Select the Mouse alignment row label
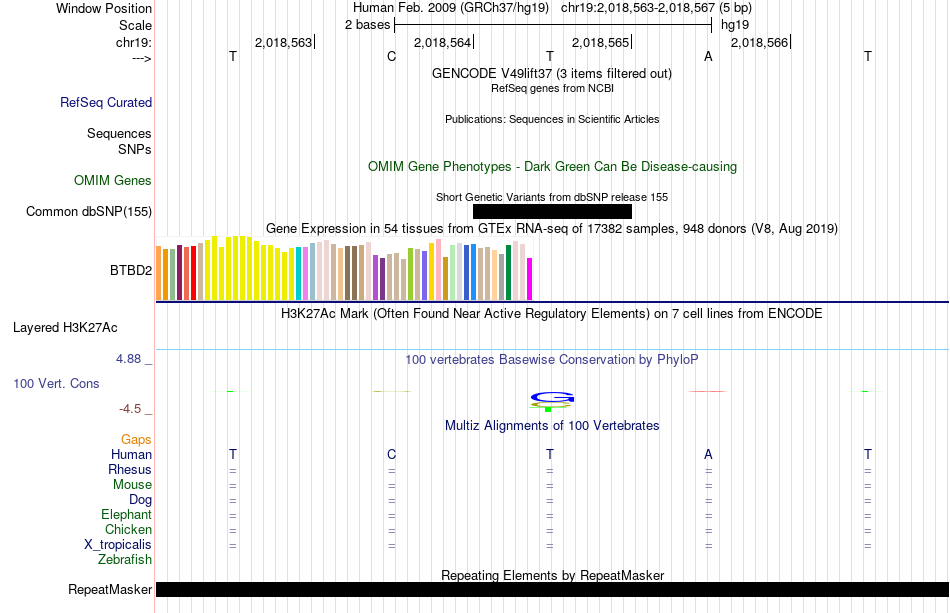Image resolution: width=950 pixels, height=613 pixels. click(x=132, y=485)
